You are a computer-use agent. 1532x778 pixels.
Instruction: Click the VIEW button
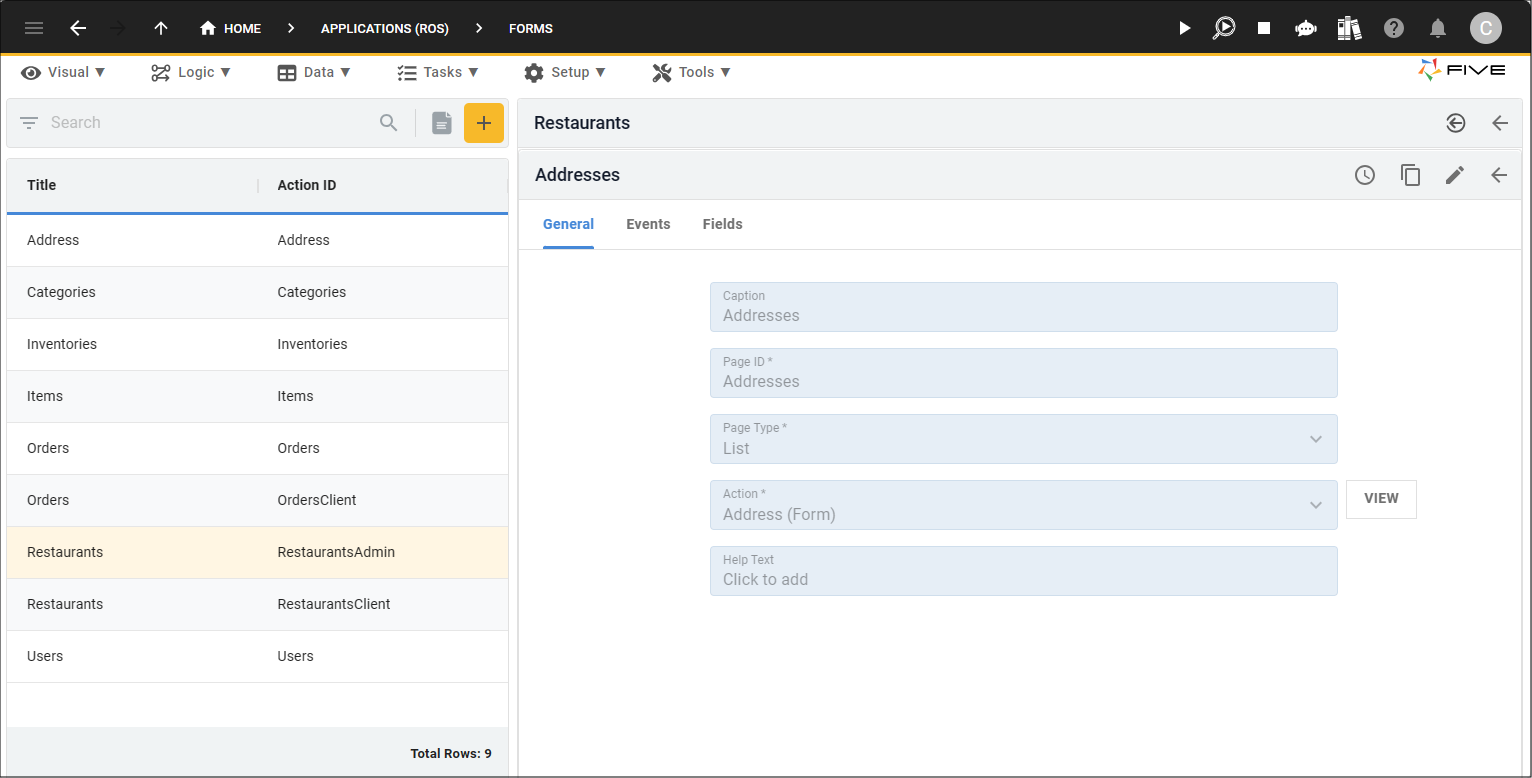click(1381, 499)
